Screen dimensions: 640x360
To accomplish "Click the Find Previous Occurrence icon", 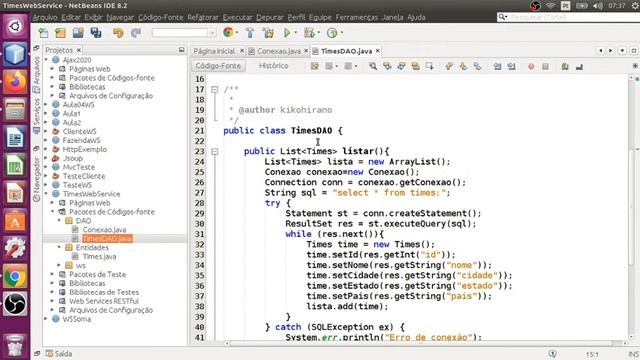I will (x=387, y=66).
